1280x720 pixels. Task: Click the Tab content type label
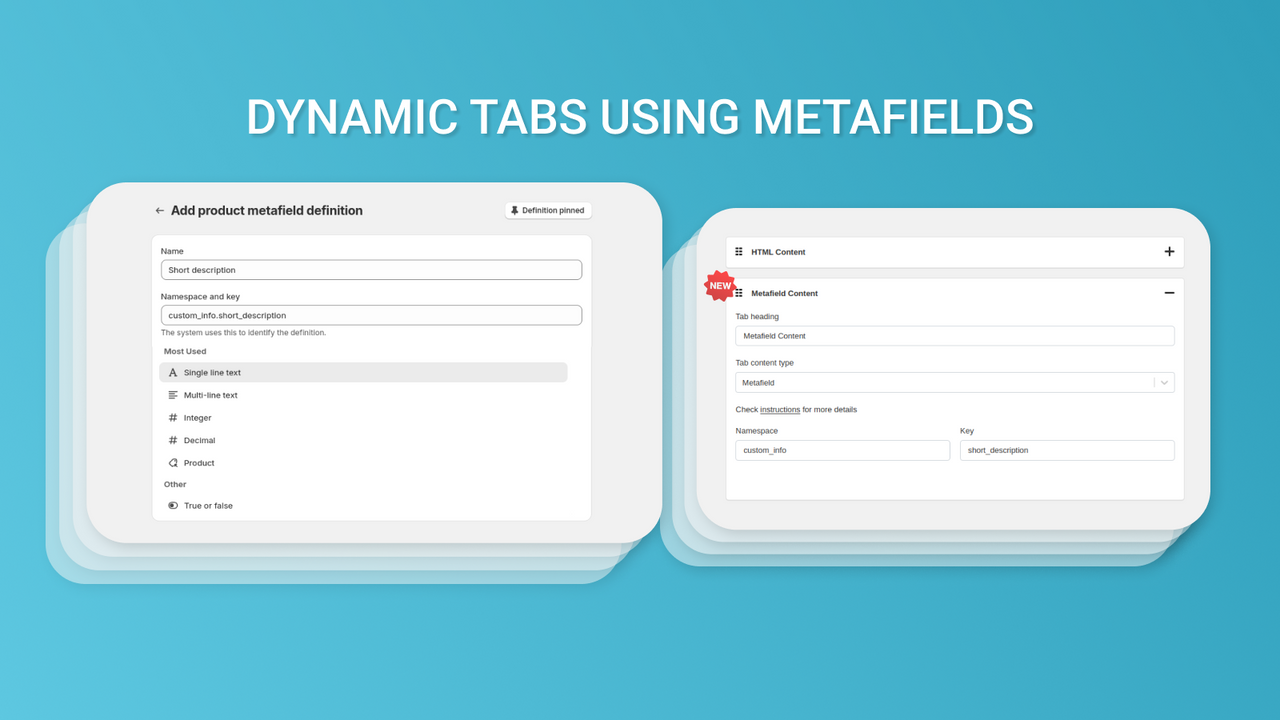pyautogui.click(x=764, y=363)
